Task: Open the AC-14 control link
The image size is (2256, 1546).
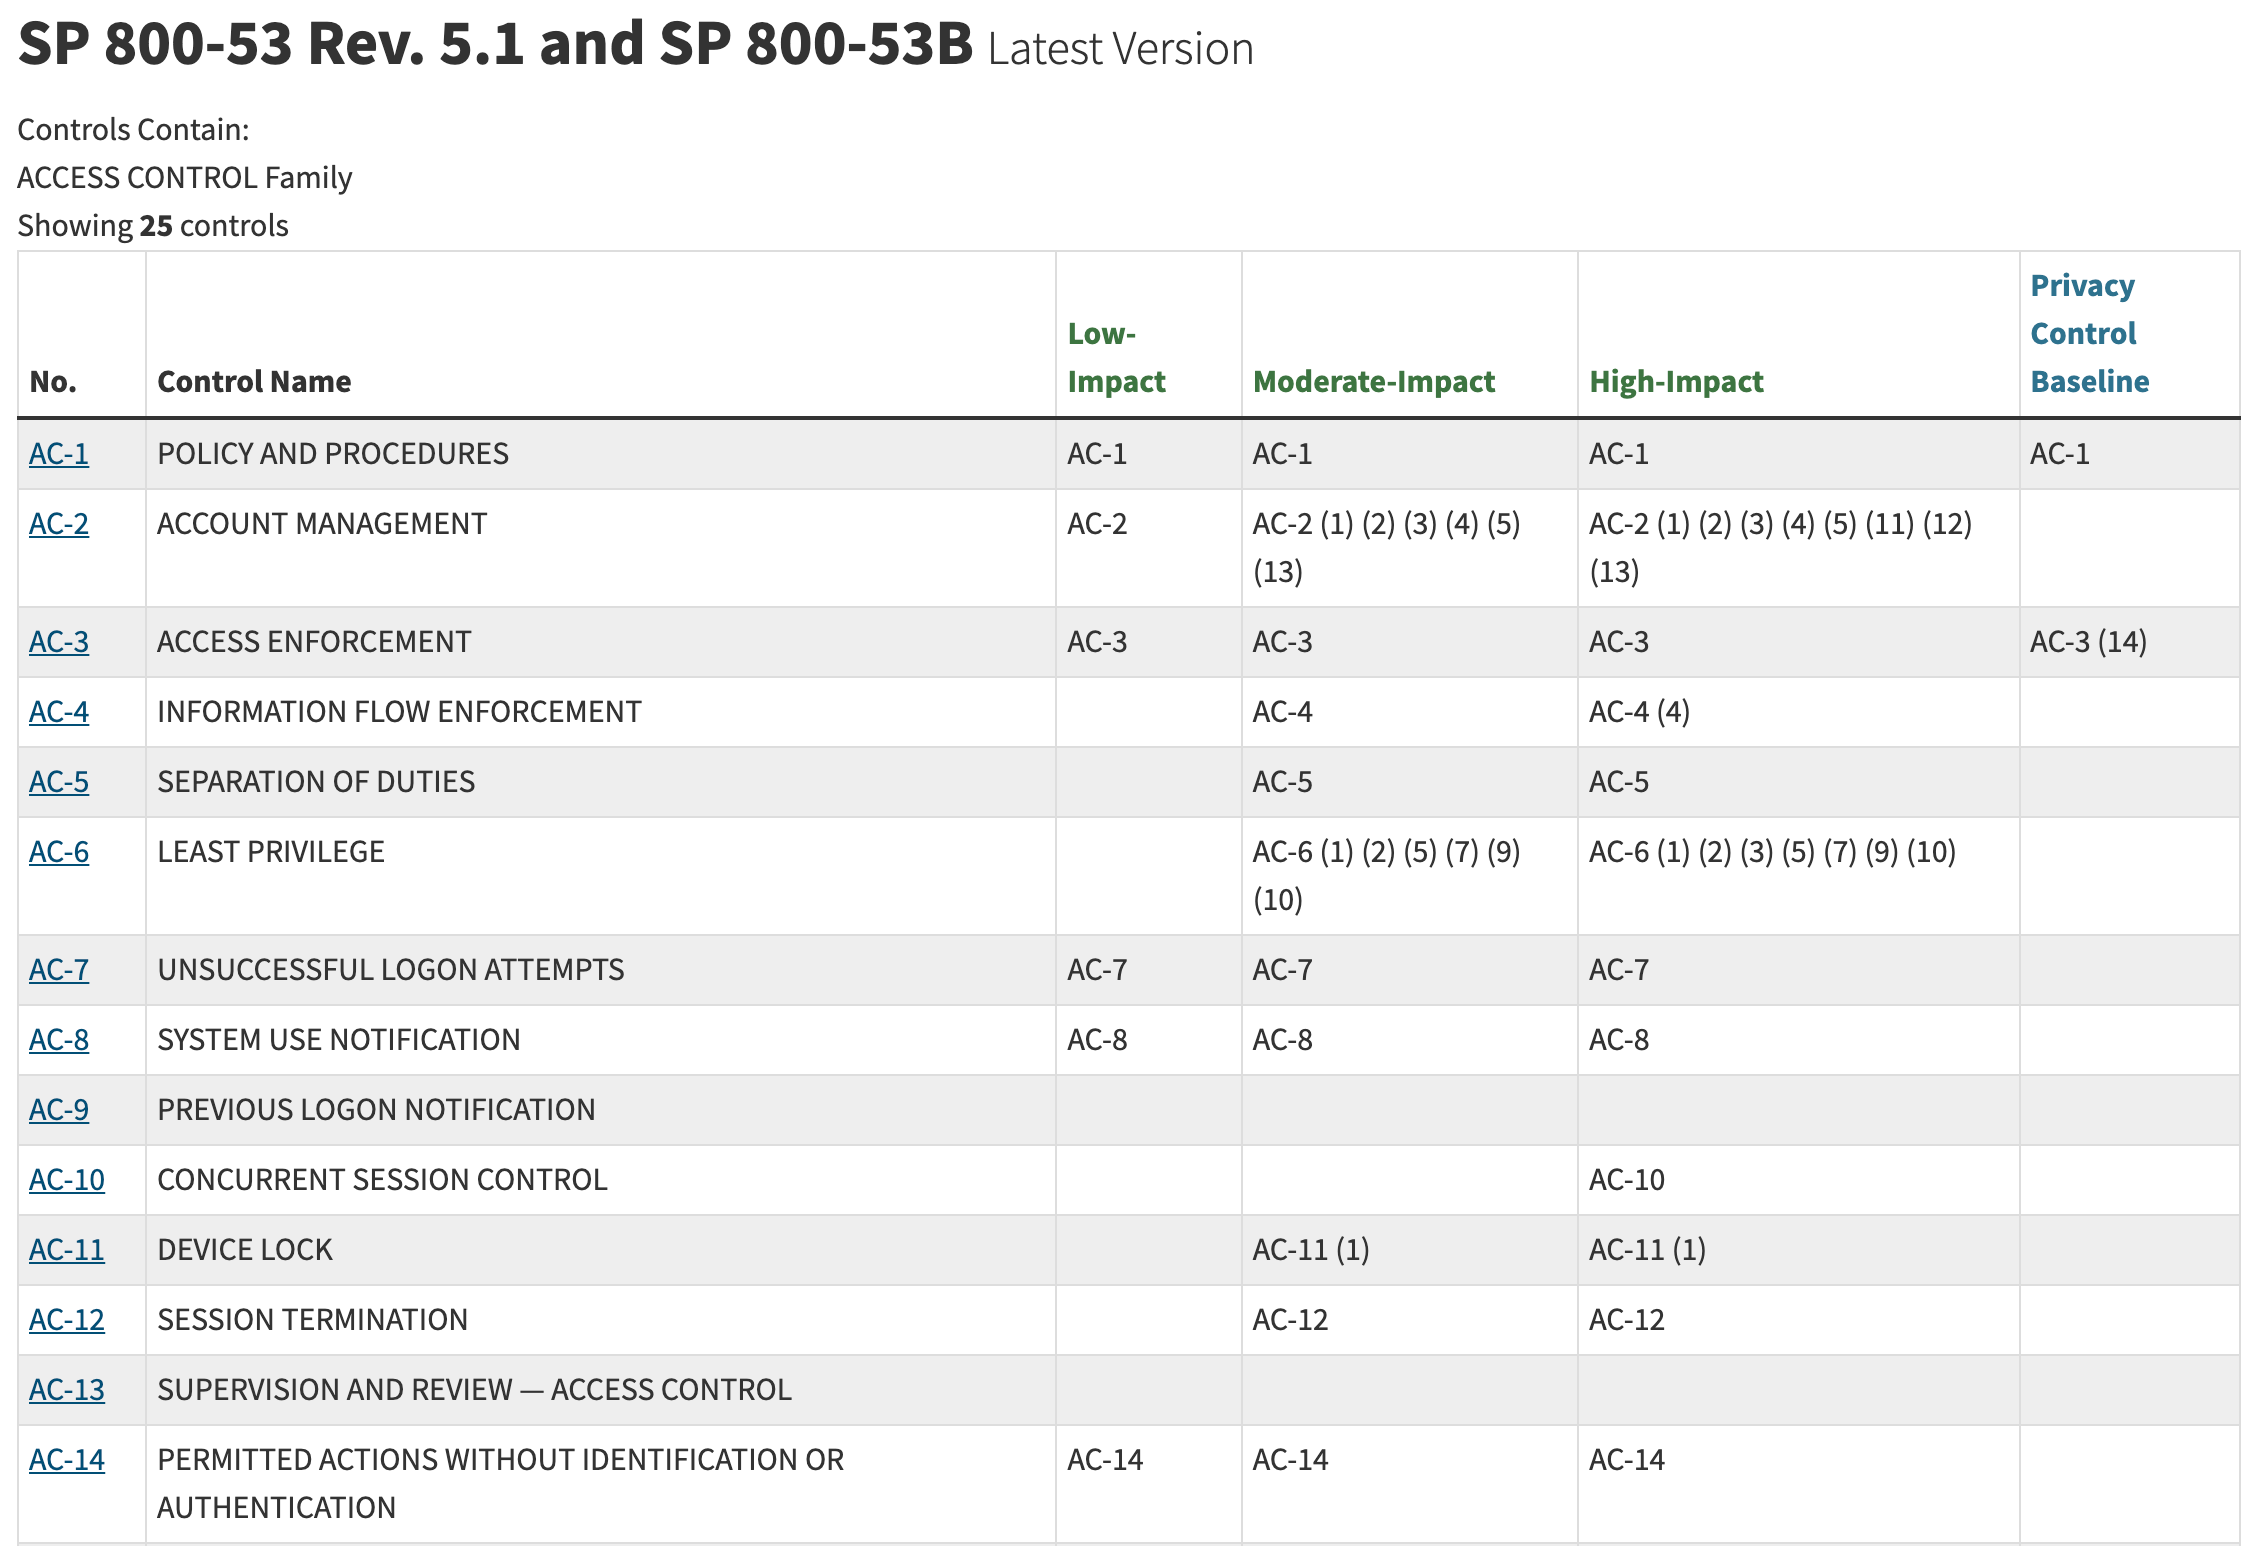Action: pyautogui.click(x=67, y=1459)
